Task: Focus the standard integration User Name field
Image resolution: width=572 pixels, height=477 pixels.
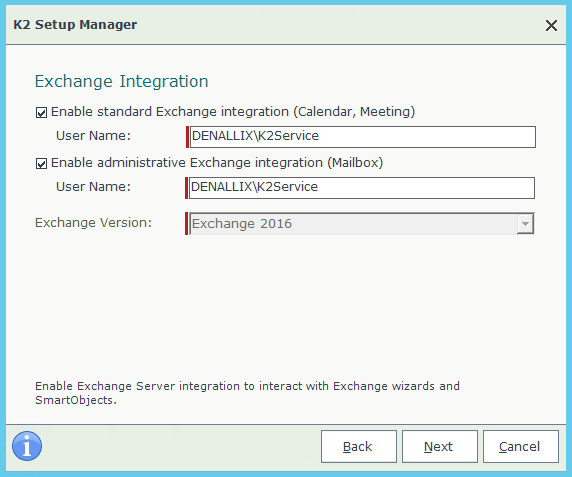Action: pos(363,137)
